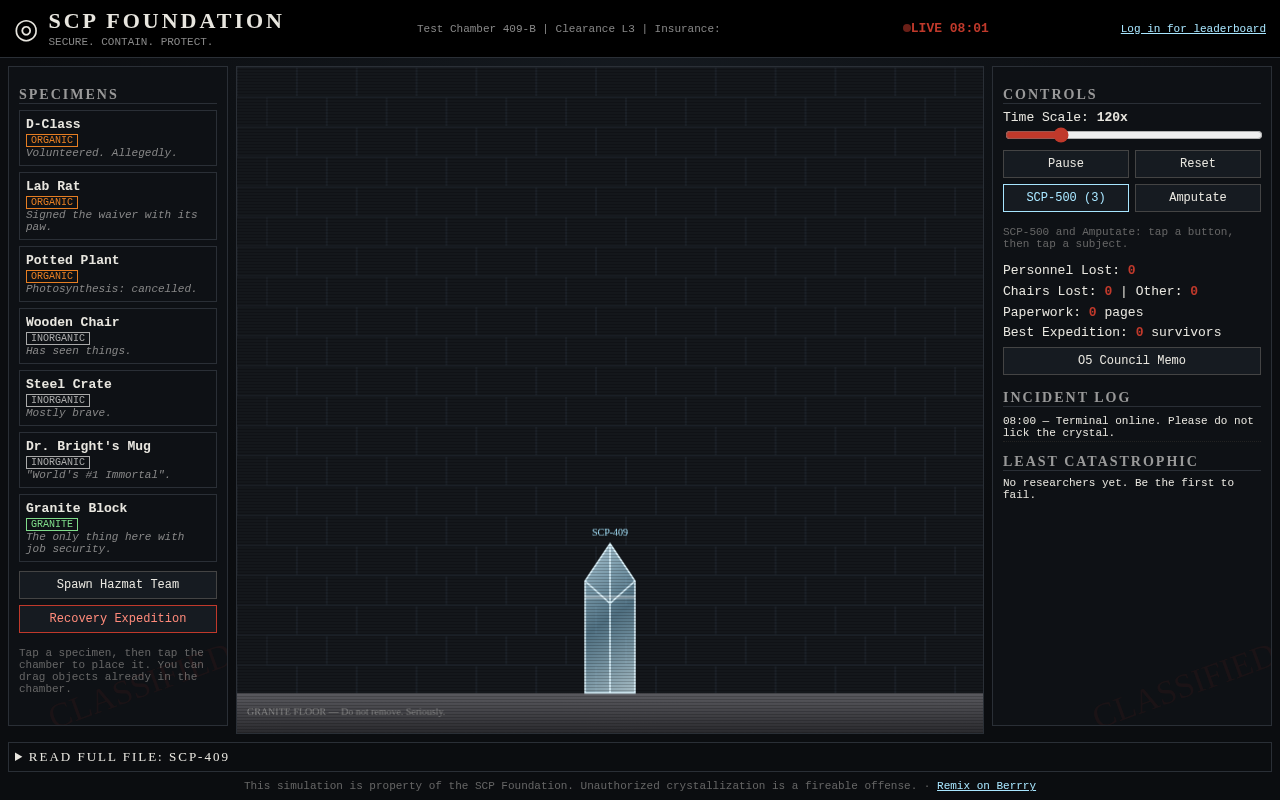Click the SCP-409 crystal in chamber
This screenshot has height=800, width=1280.
(610, 619)
